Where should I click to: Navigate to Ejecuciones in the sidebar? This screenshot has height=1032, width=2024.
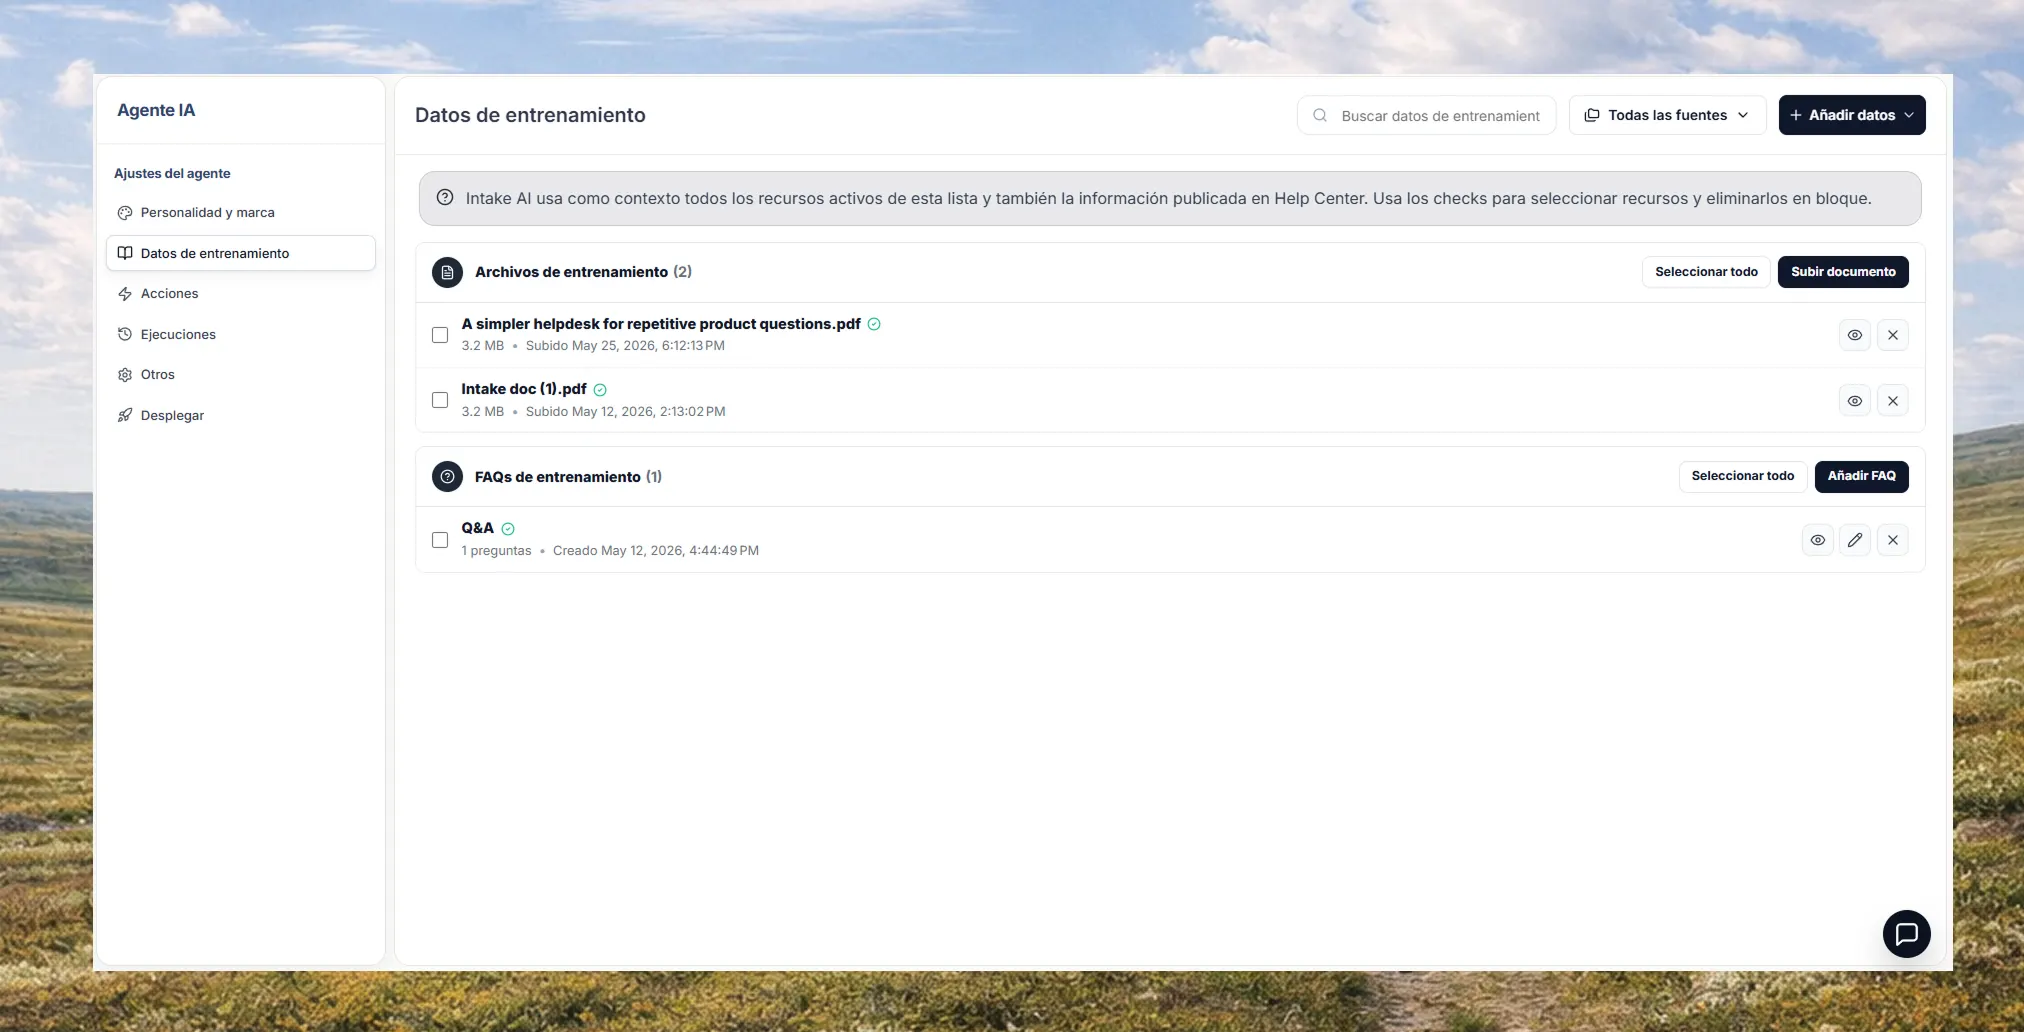tap(240, 334)
